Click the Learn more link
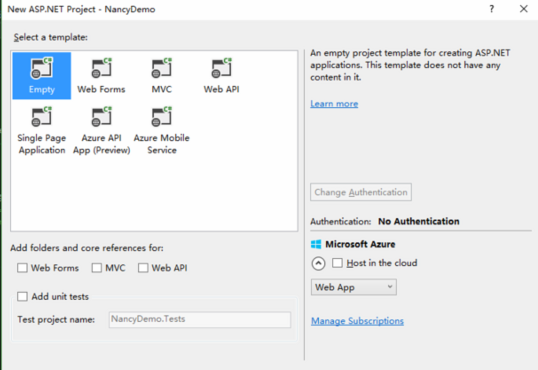The image size is (538, 370). click(334, 104)
